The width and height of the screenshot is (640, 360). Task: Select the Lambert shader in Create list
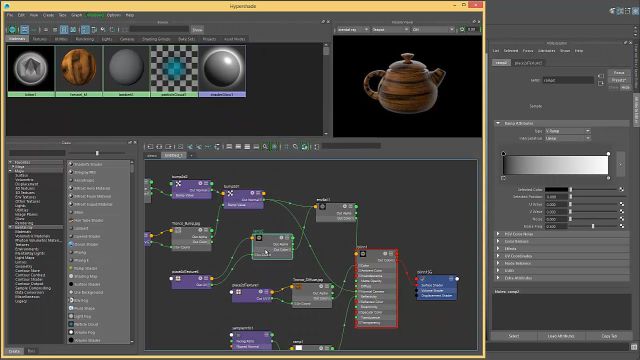(81, 229)
